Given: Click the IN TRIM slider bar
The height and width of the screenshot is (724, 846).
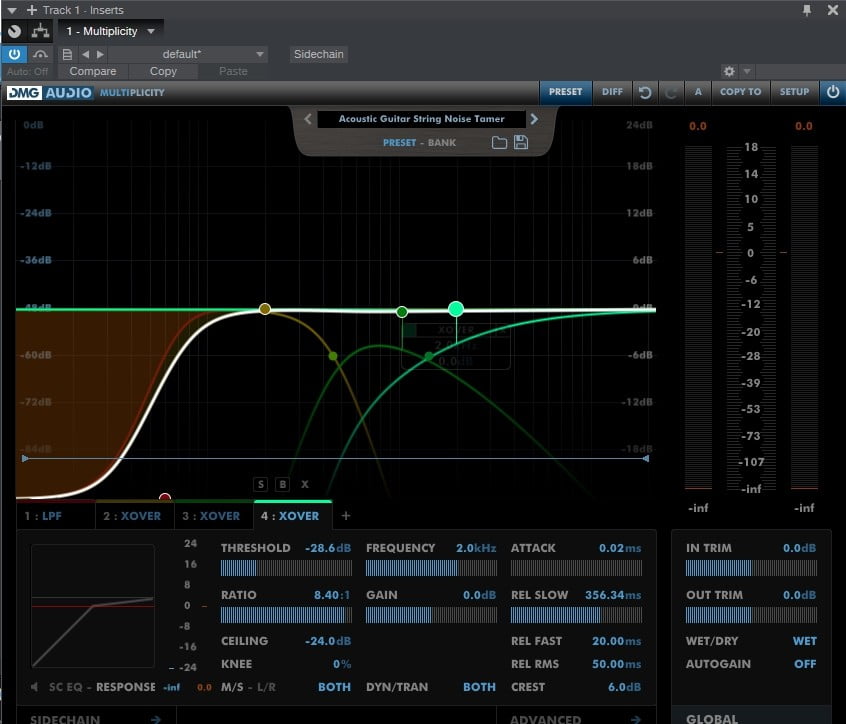Looking at the screenshot, I should coord(751,568).
